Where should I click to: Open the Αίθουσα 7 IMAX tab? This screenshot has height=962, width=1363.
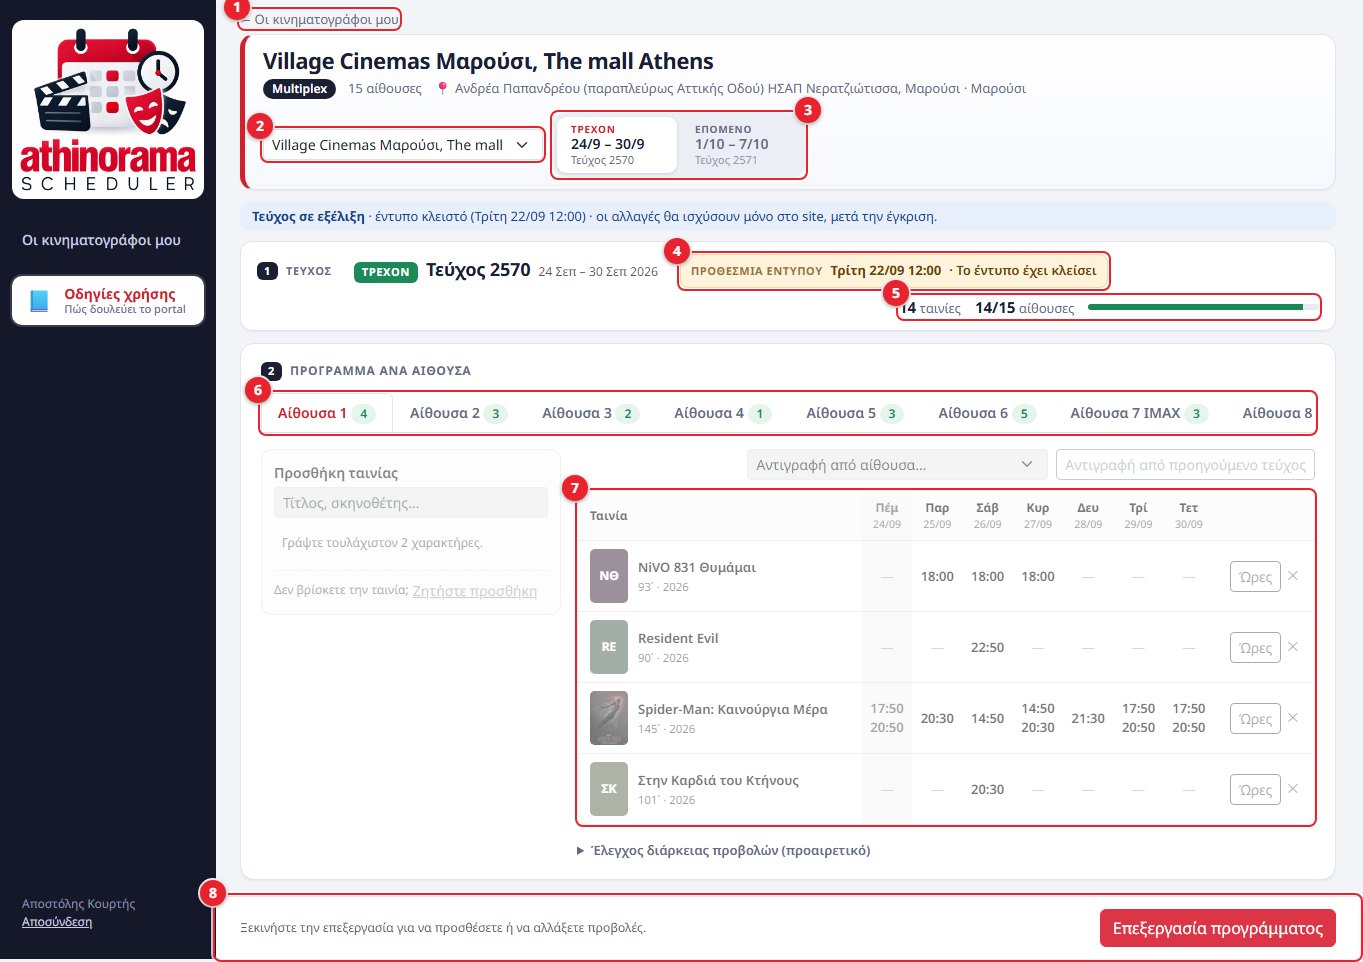pyautogui.click(x=1139, y=413)
